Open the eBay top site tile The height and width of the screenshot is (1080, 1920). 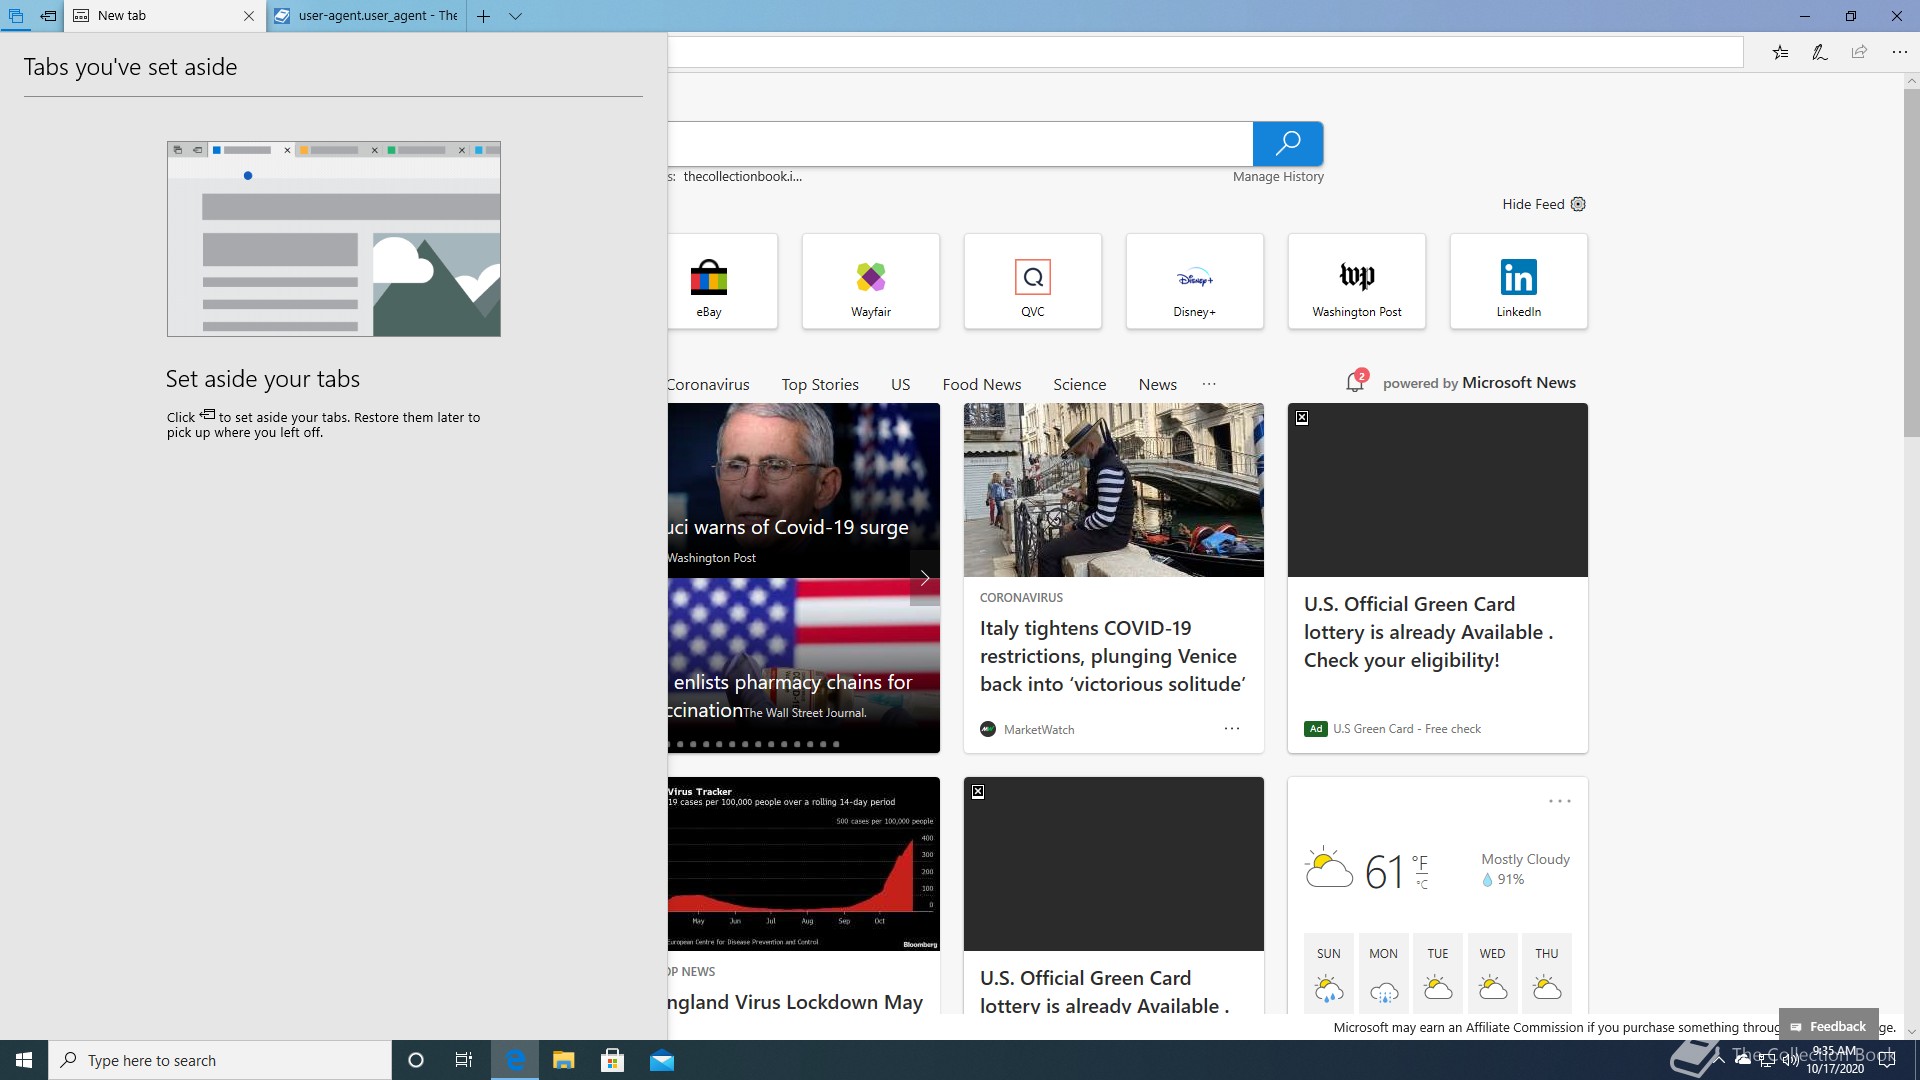click(x=722, y=281)
